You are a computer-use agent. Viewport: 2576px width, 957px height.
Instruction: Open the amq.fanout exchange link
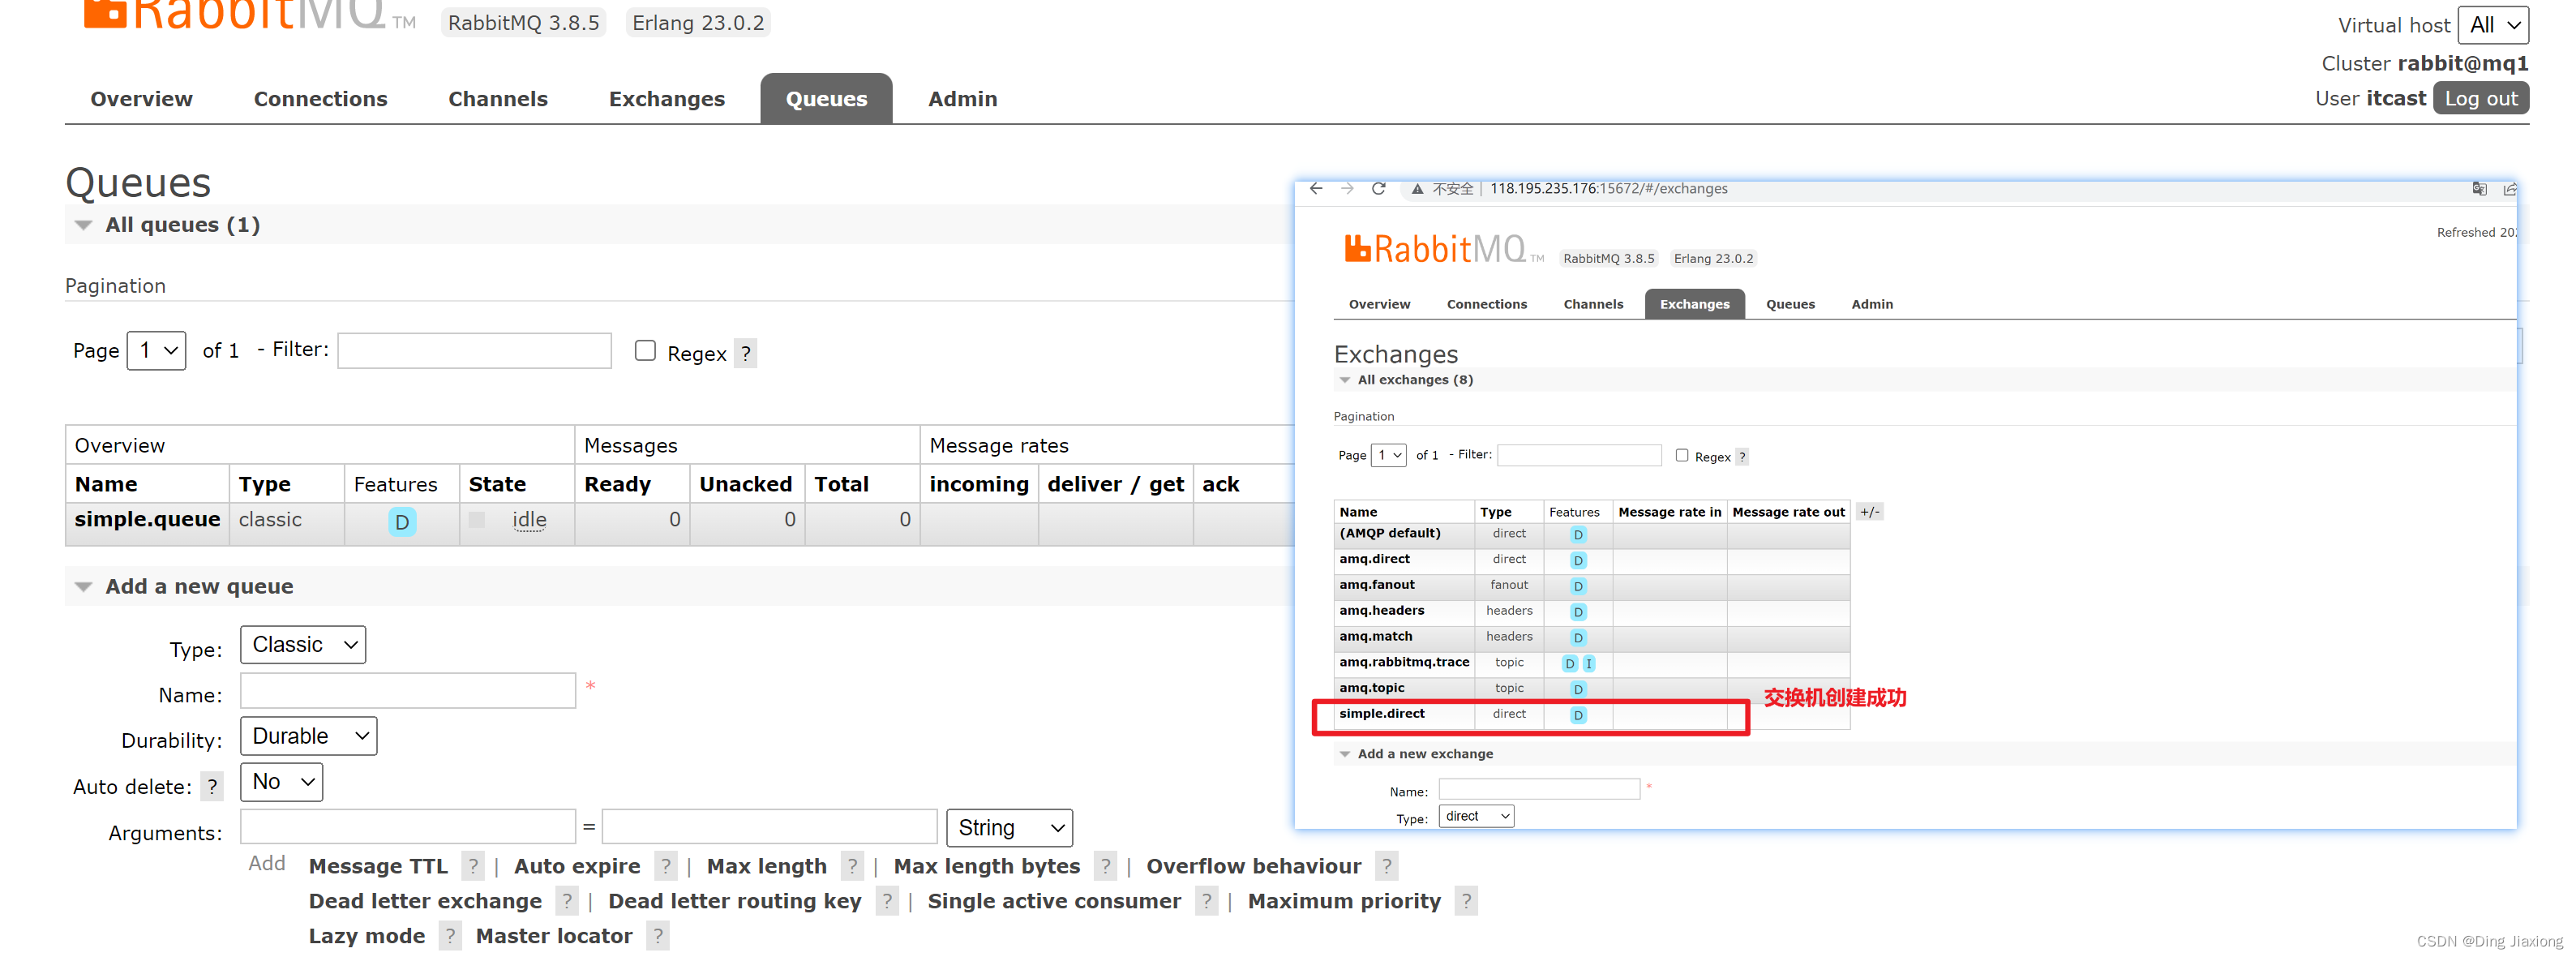pos(1376,585)
